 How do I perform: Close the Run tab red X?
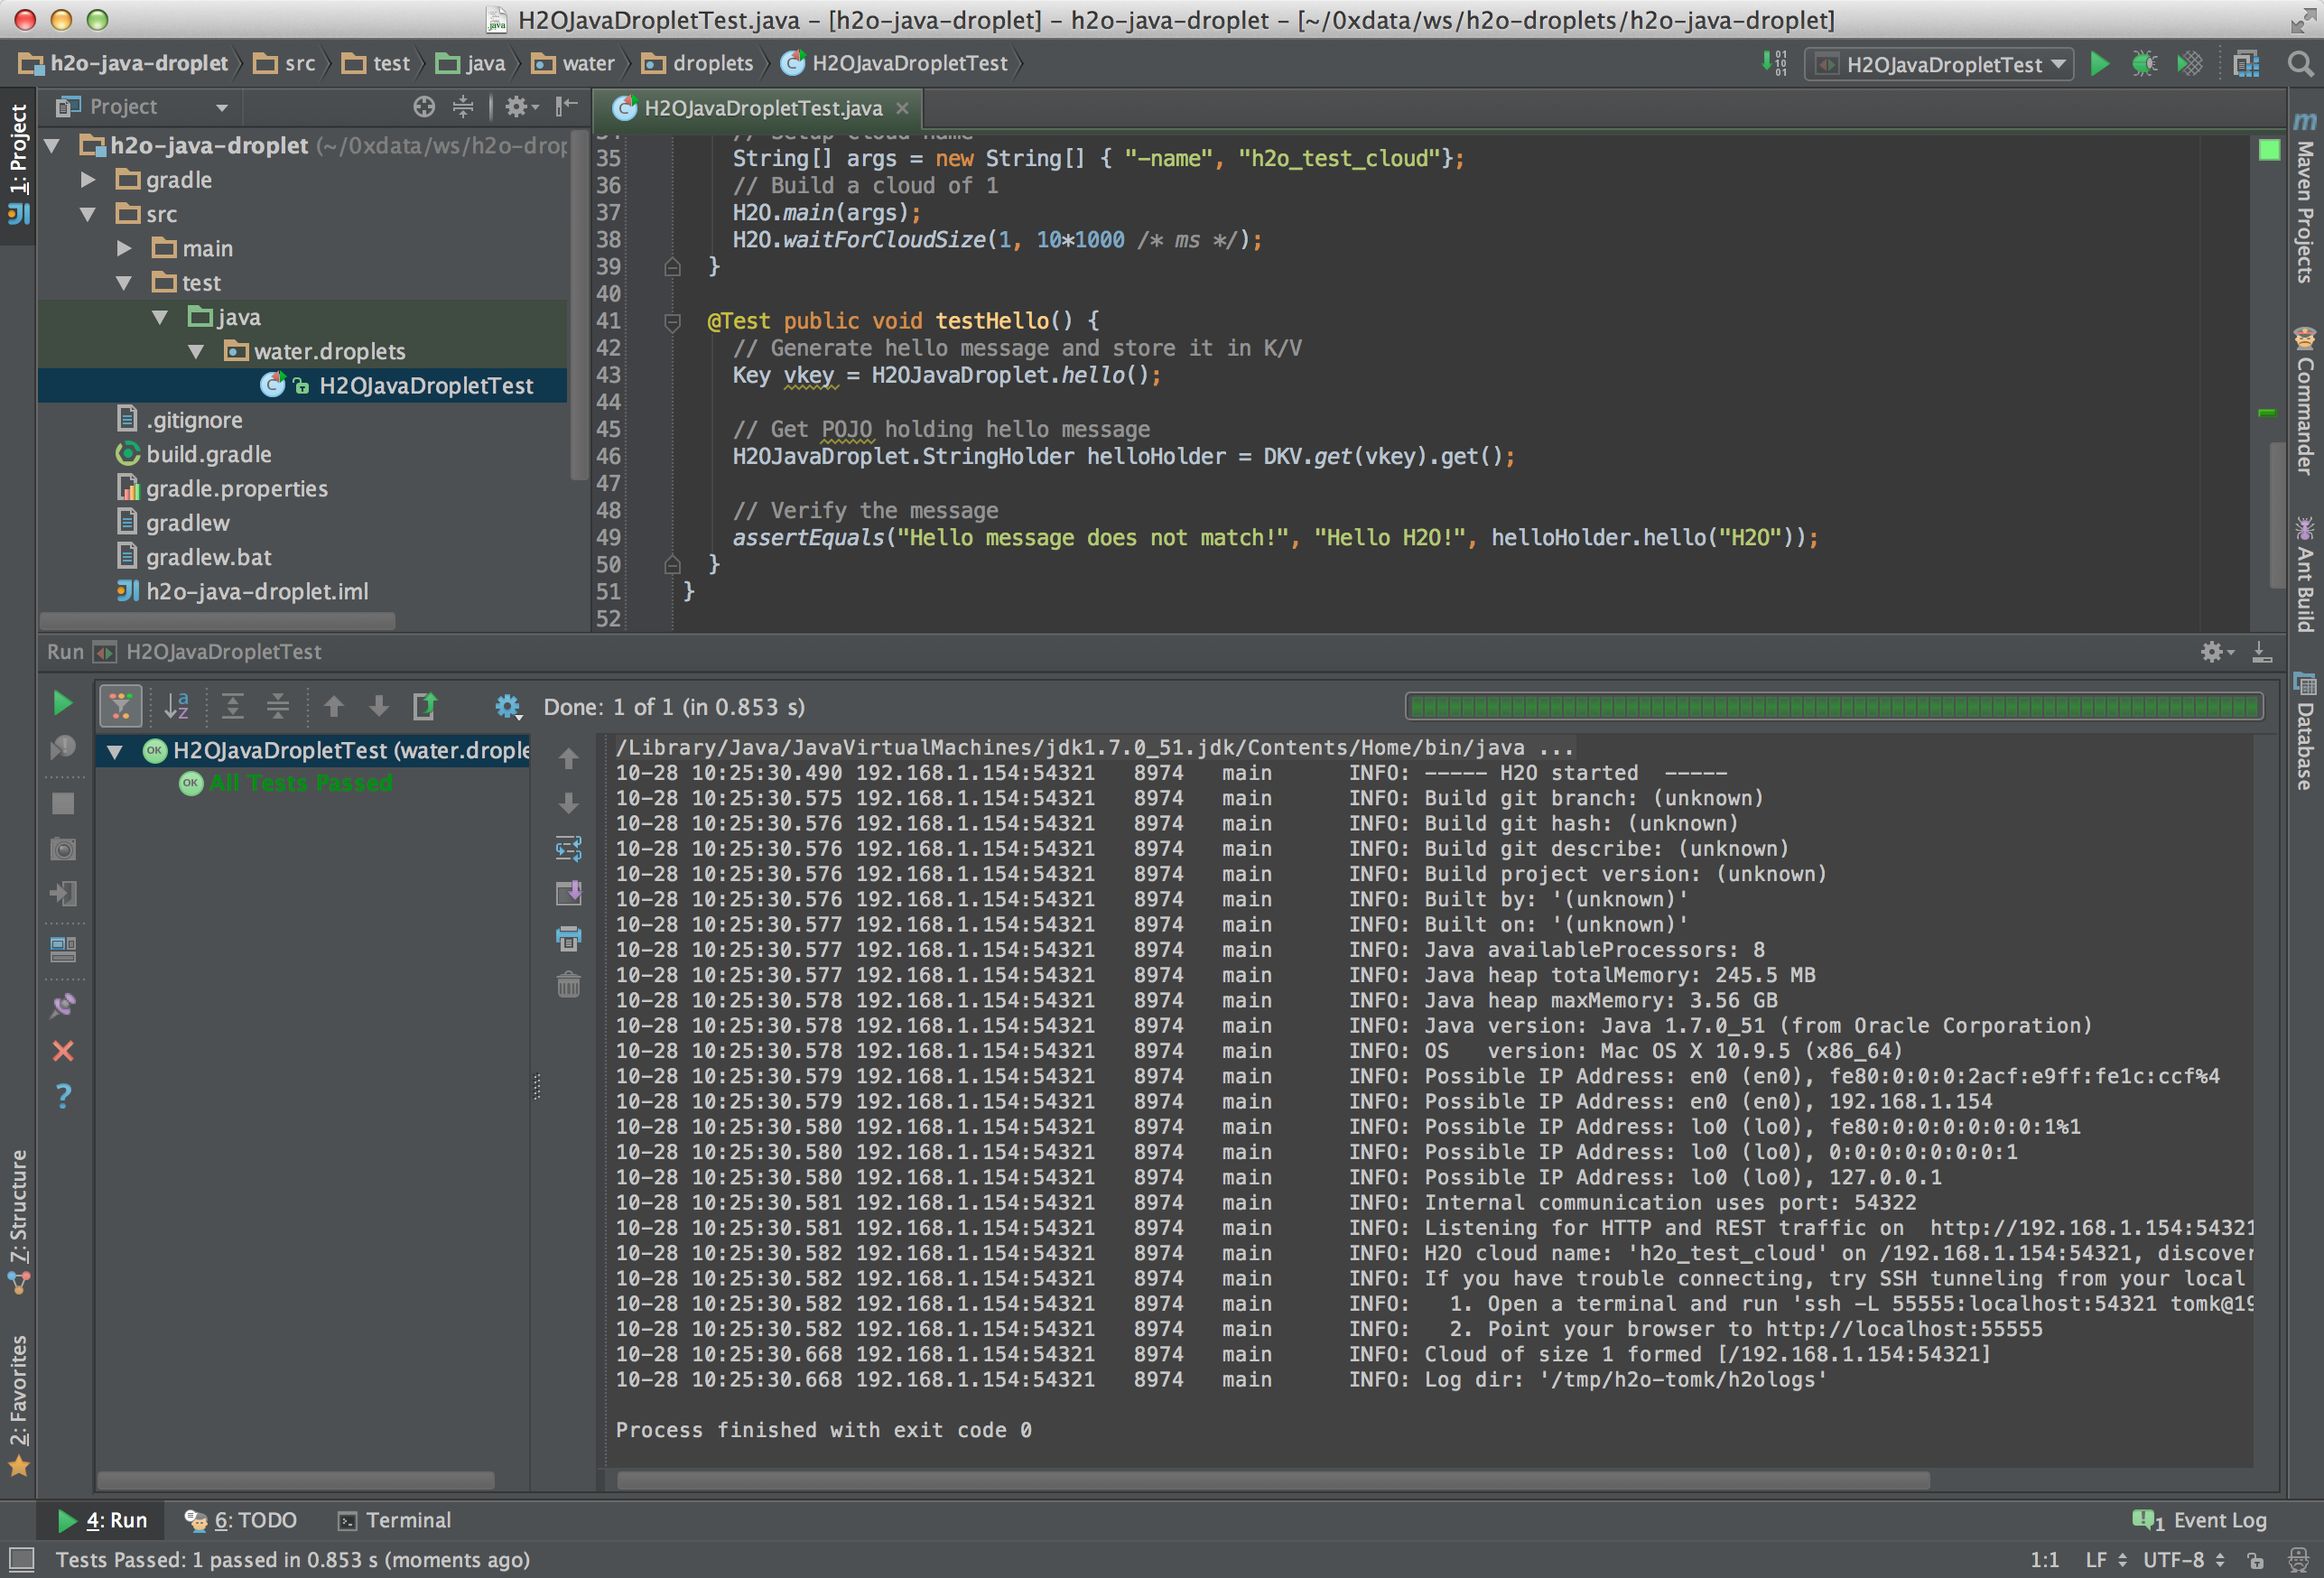tap(62, 1050)
